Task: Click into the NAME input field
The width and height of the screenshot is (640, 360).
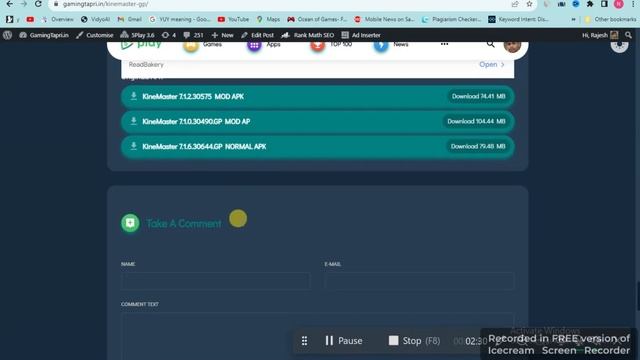Action: pos(216,281)
